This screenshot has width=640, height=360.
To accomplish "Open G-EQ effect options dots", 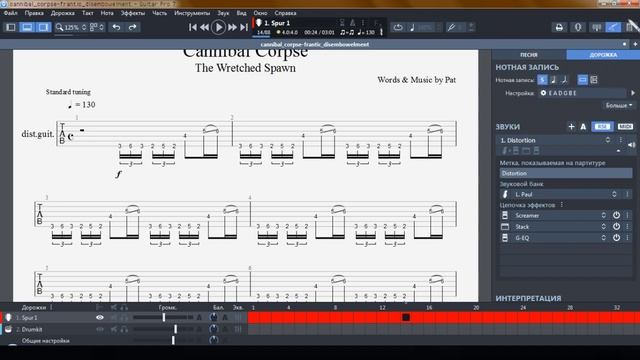I will point(627,238).
